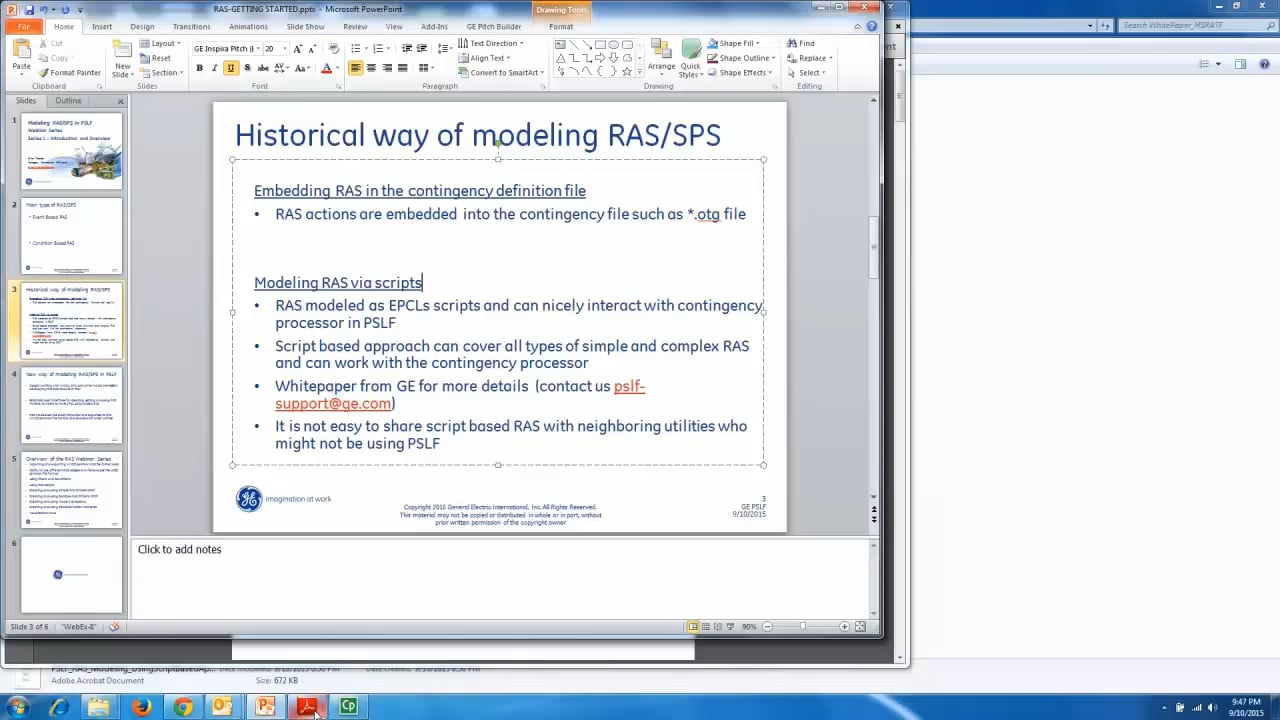Image resolution: width=1280 pixels, height=720 pixels.
Task: Fit slide to current window
Action: tap(861, 627)
